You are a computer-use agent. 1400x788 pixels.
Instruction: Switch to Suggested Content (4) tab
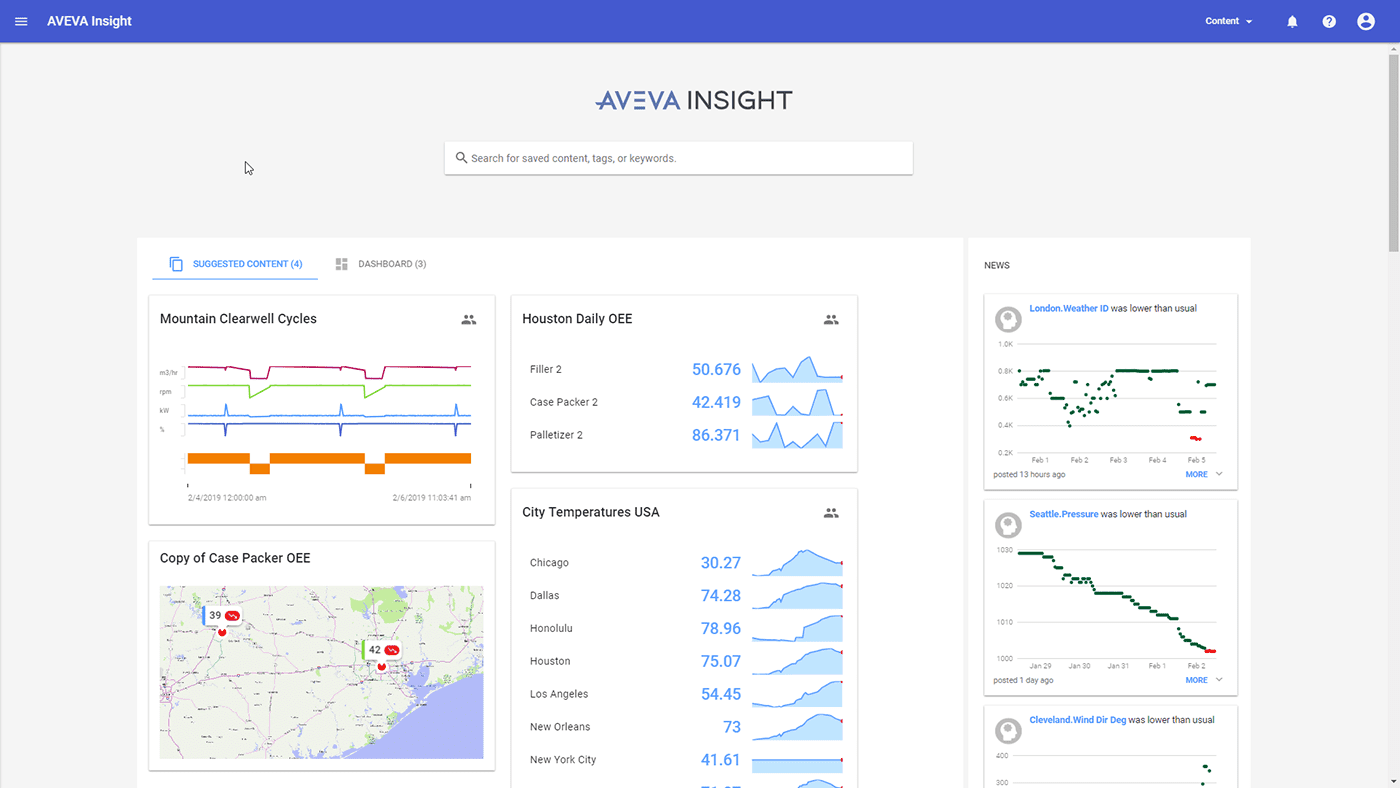(x=235, y=264)
